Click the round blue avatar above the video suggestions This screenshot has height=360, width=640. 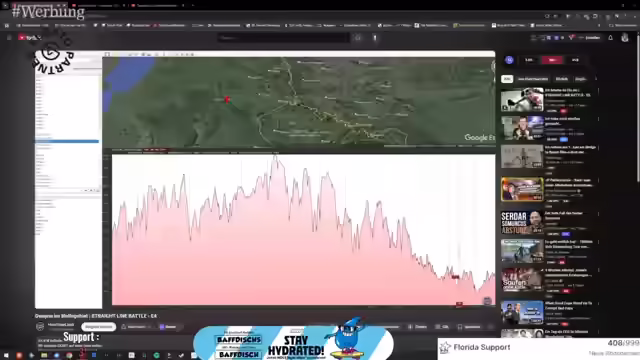(509, 60)
